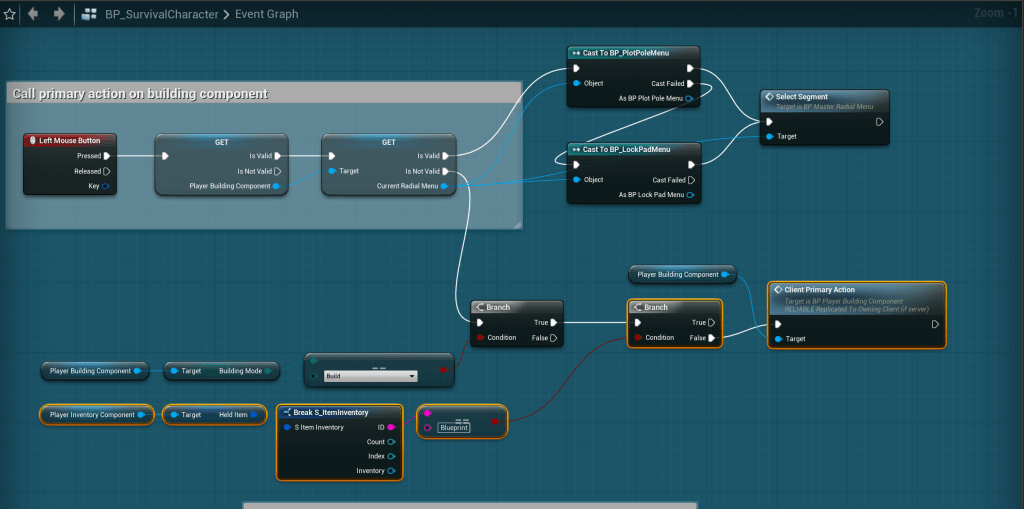
Task: Click the comment title 'Call primary action on building component'
Action: pyautogui.click(x=140, y=94)
